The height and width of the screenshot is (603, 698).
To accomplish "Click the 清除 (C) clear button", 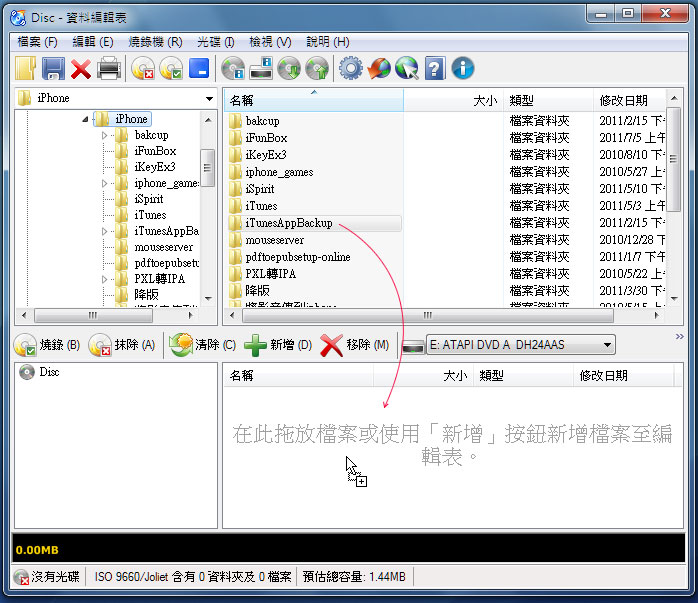I will pyautogui.click(x=203, y=345).
